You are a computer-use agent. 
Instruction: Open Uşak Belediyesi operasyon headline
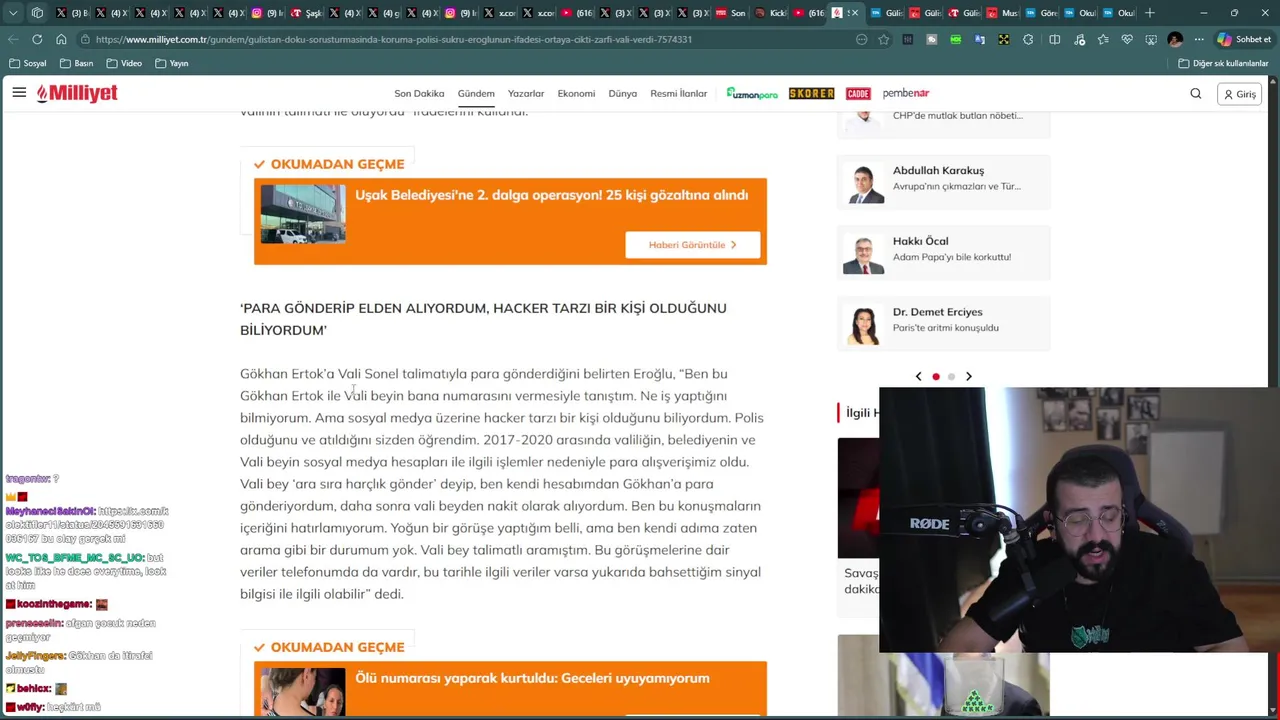(551, 195)
